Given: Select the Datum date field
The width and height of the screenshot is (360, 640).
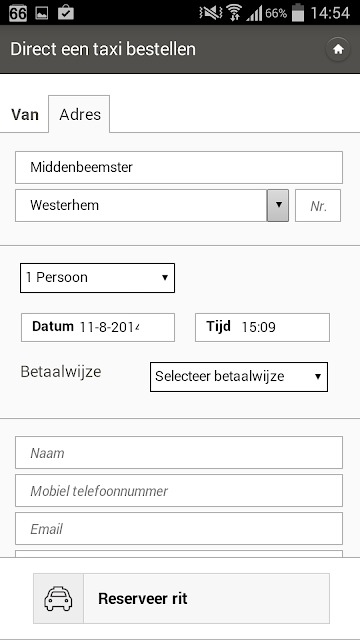Looking at the screenshot, I should (x=98, y=327).
